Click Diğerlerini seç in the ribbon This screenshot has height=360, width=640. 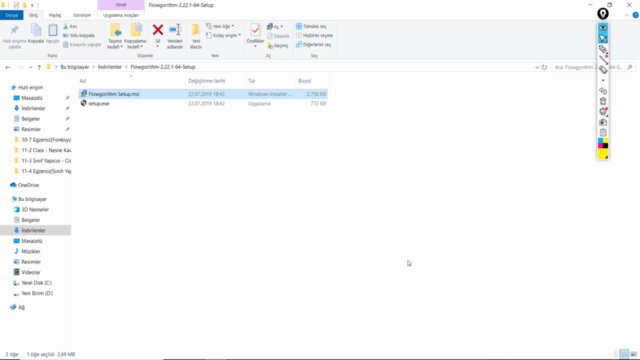pyautogui.click(x=313, y=44)
